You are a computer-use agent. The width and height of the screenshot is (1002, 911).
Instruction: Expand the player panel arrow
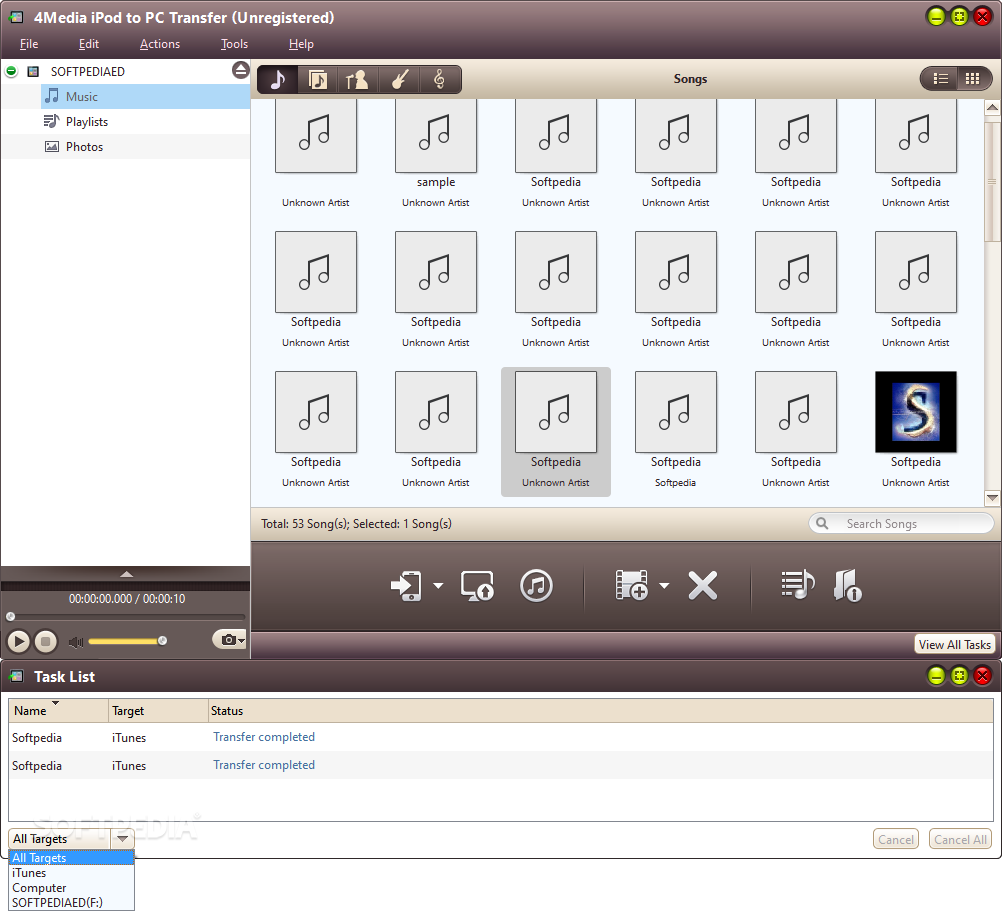tap(127, 574)
